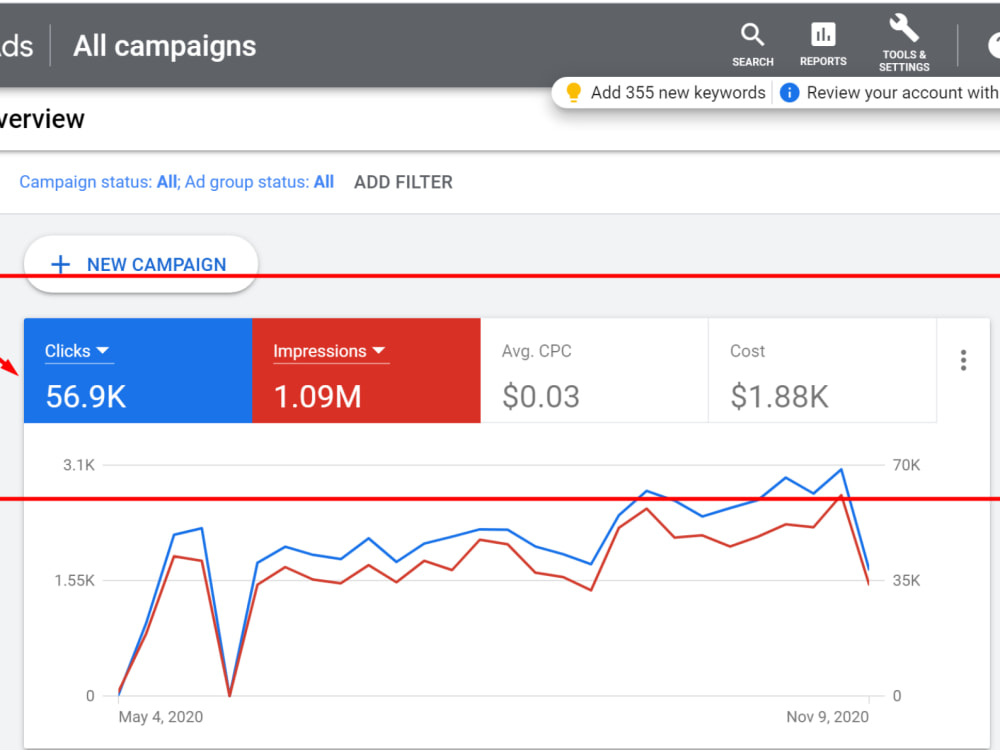Click the yellow lightbulb recommendation icon
Screen dimensions: 1000x750
click(x=573, y=92)
